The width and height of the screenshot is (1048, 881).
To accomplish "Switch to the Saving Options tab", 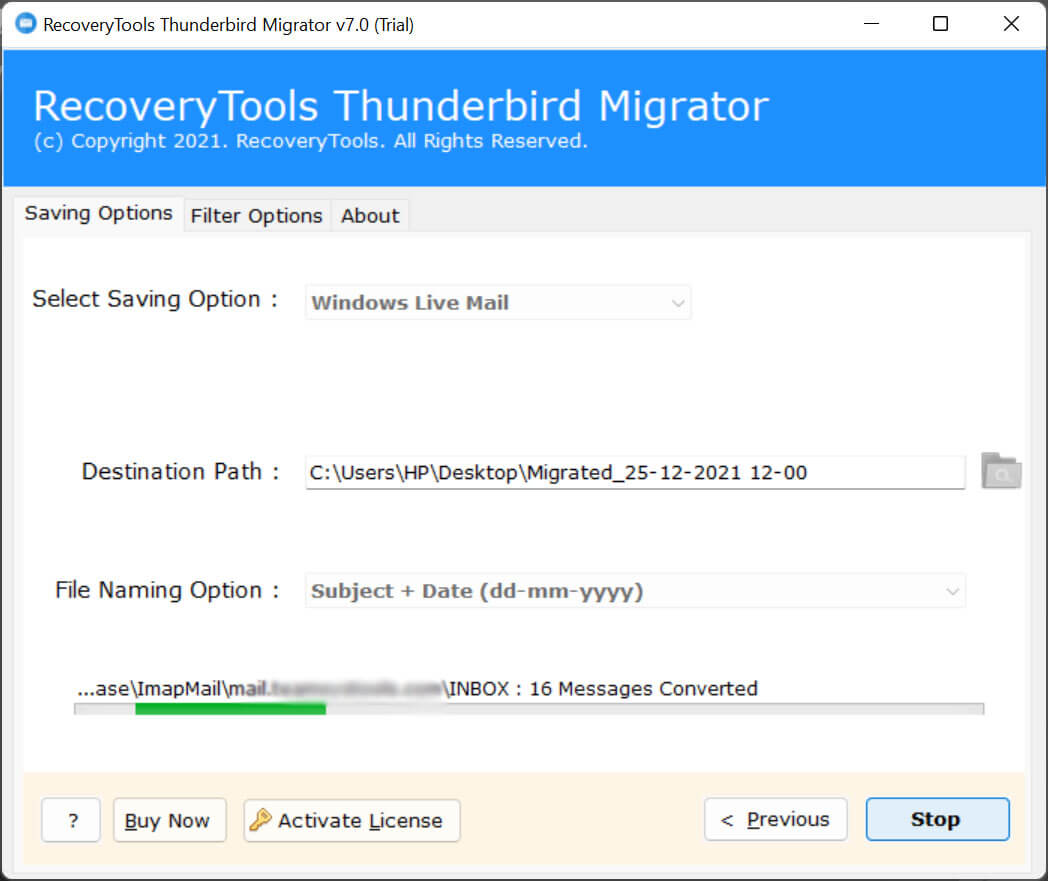I will [99, 213].
